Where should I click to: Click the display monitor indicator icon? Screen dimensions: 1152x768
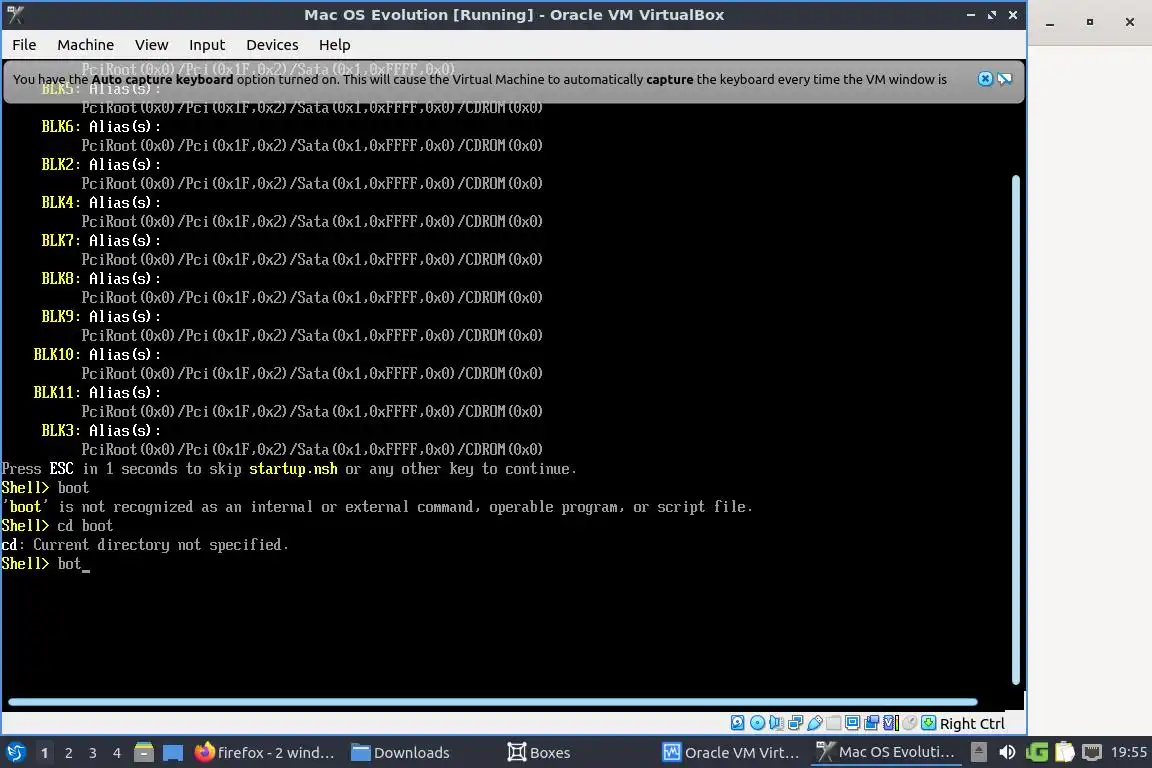coord(852,723)
